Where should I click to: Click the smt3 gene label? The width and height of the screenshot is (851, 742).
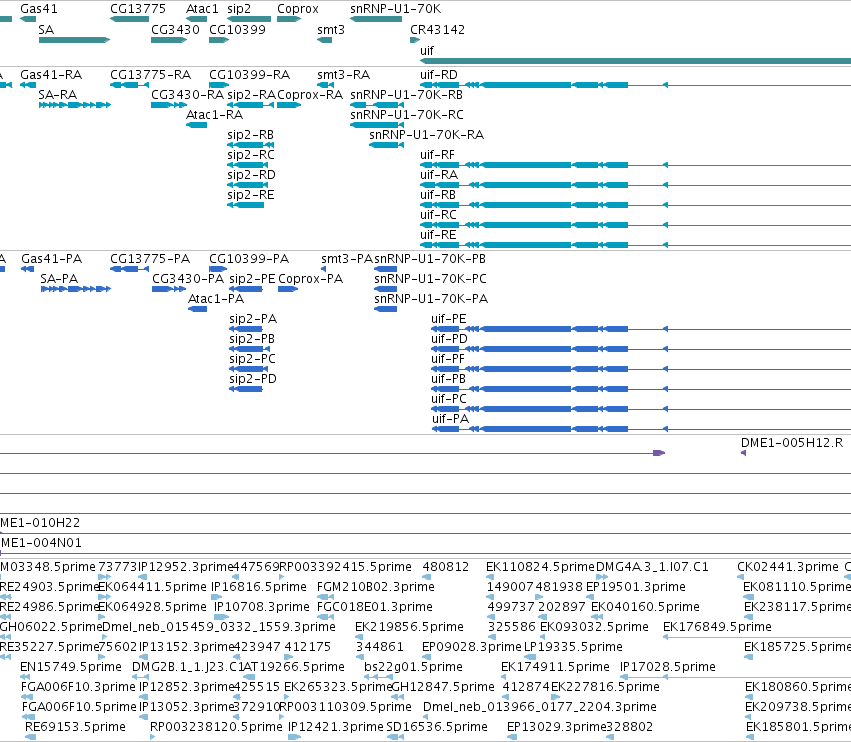331,29
